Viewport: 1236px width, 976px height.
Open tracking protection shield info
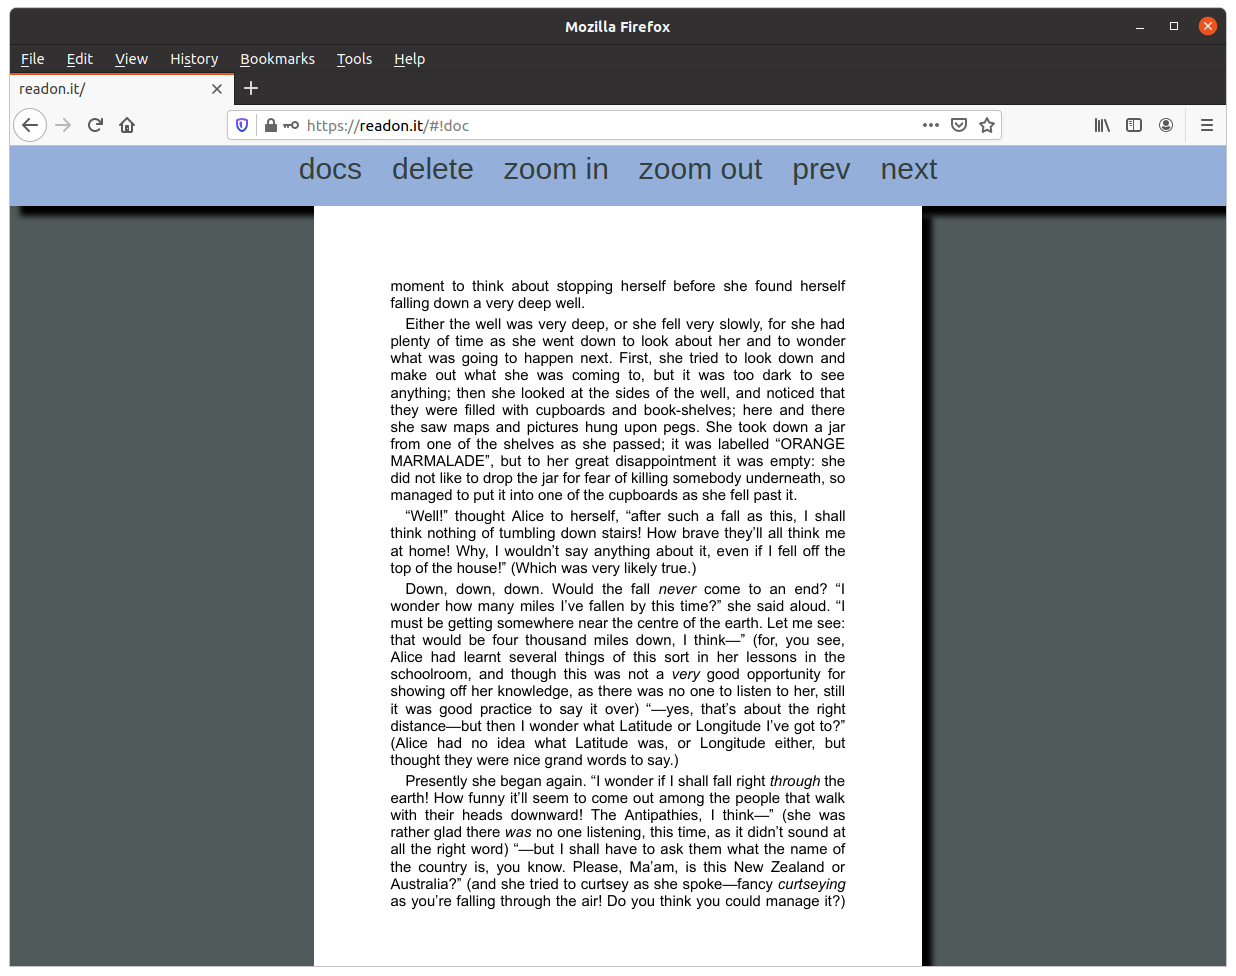[242, 125]
